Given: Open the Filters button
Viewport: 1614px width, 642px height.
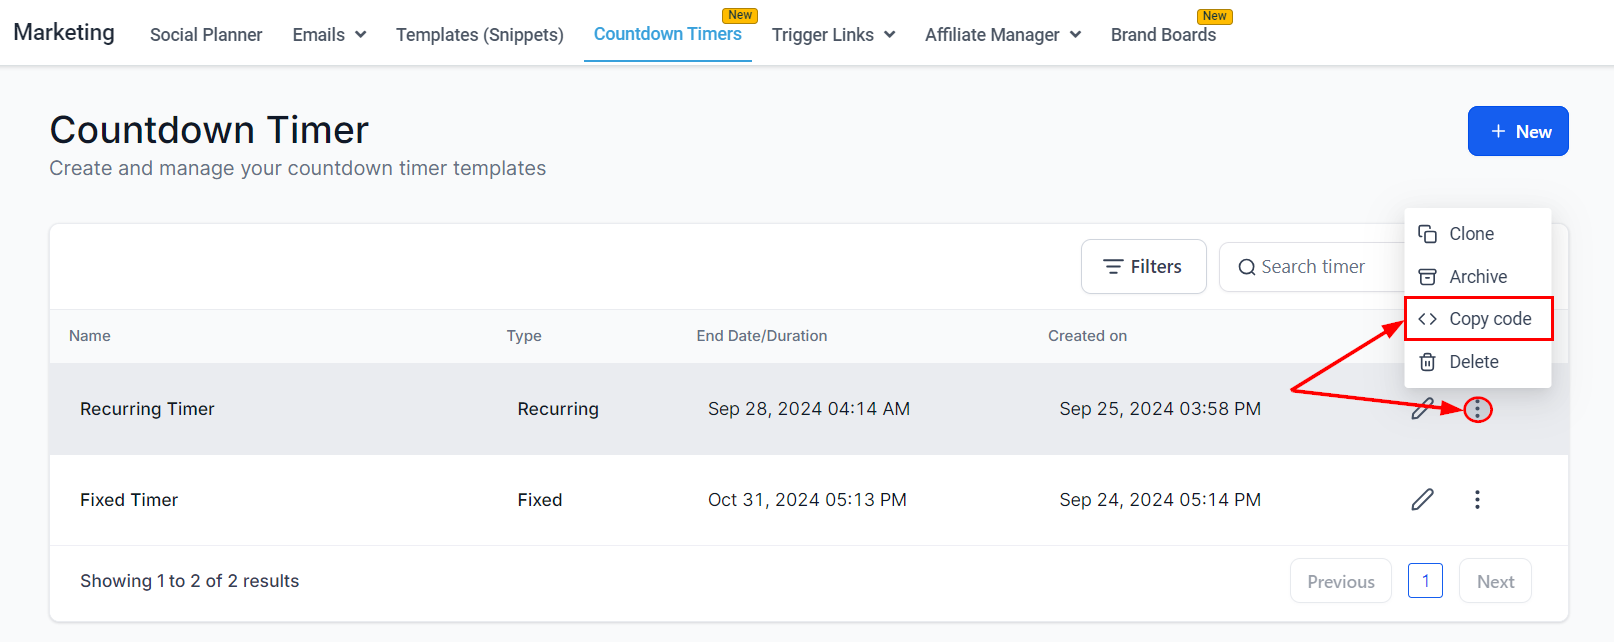Looking at the screenshot, I should coord(1143,267).
